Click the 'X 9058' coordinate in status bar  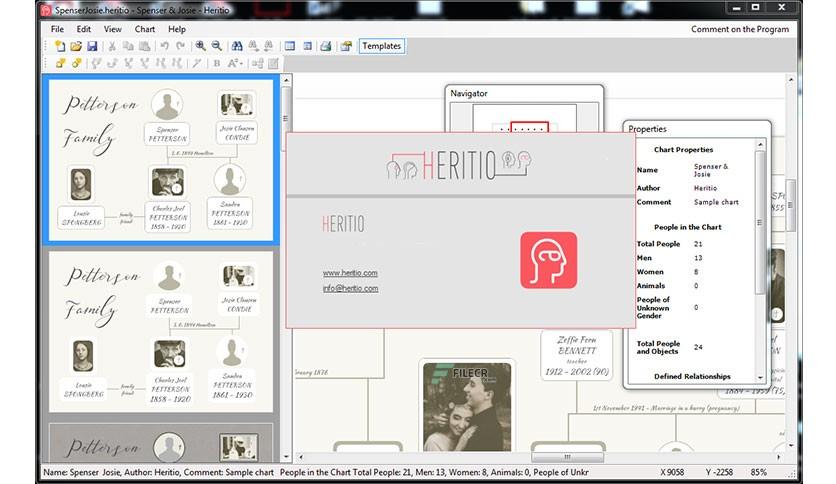tap(672, 472)
